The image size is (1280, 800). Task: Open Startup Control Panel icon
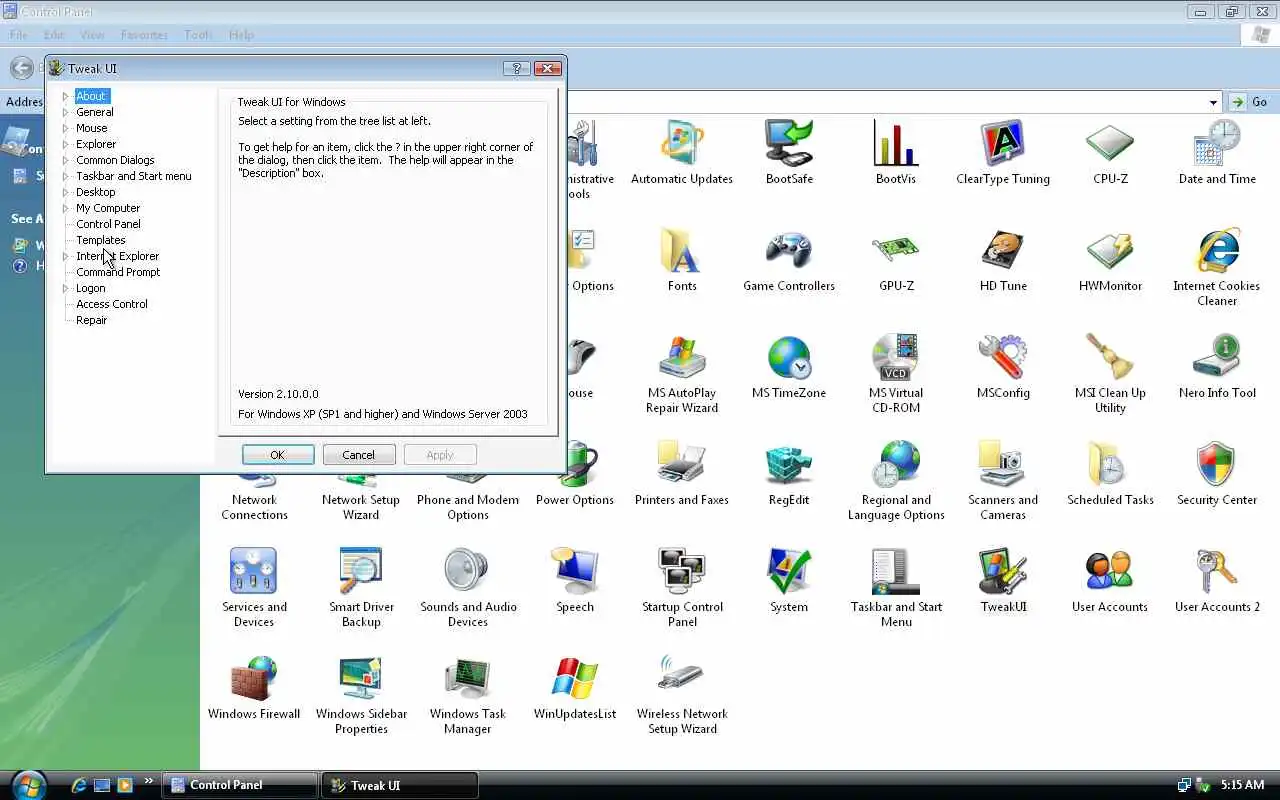click(x=682, y=571)
